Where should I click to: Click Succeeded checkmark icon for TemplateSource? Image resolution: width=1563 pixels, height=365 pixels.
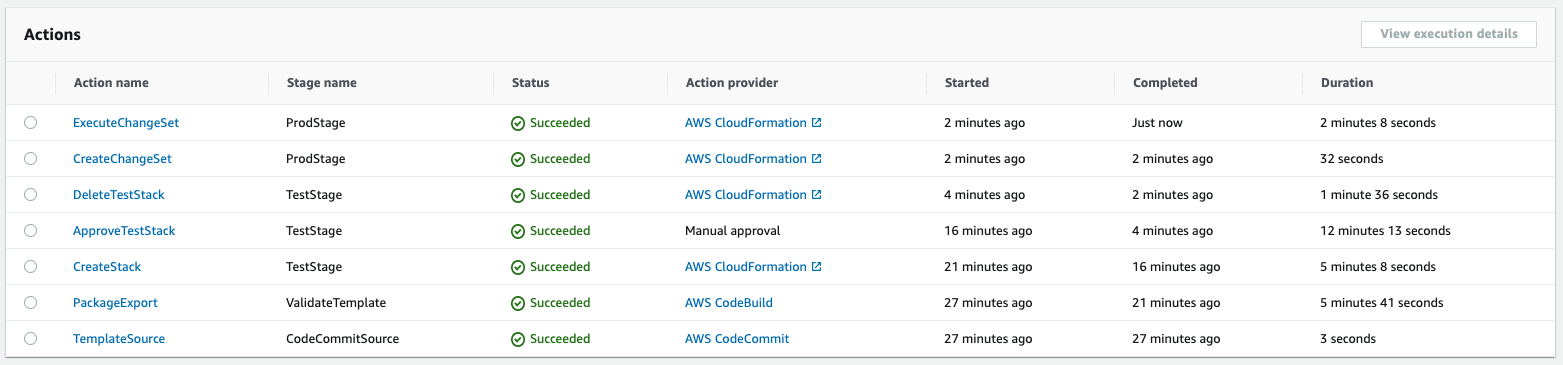[518, 339]
